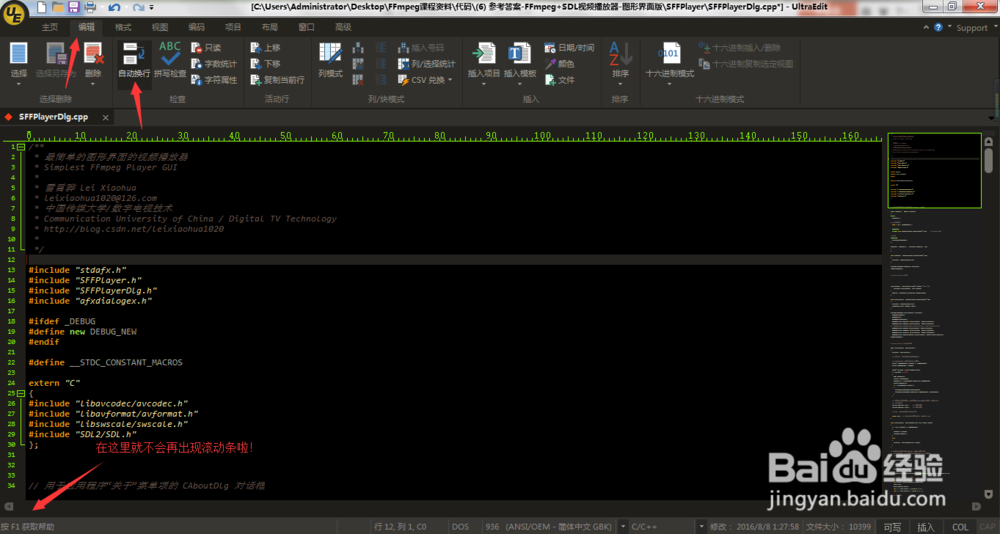Click the 行 12, 列 1 status bar position
The width and height of the screenshot is (1000, 534).
[x=401, y=527]
